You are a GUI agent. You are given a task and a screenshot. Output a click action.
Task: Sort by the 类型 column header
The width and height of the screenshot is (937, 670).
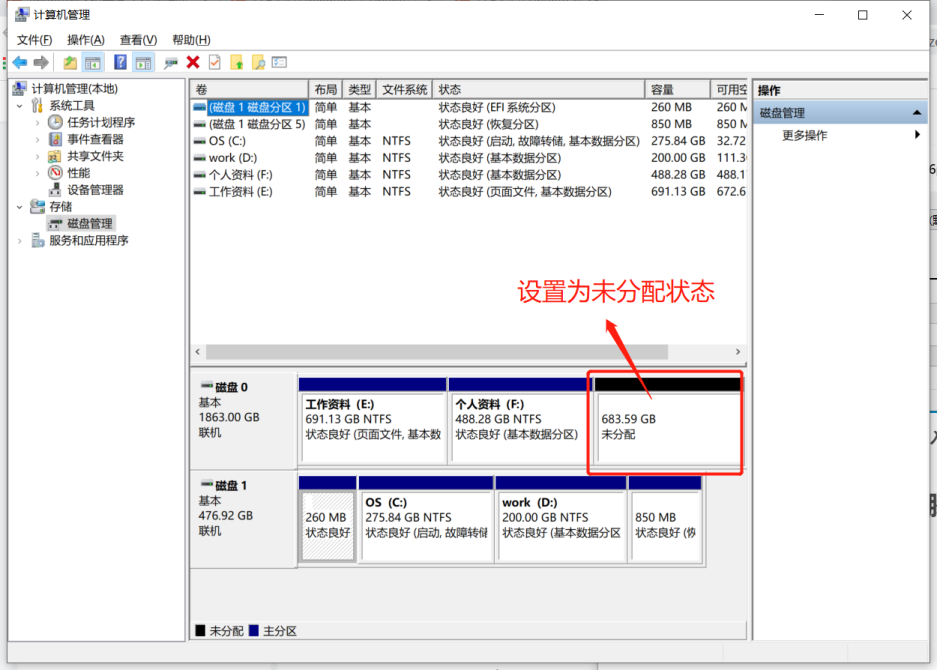point(360,90)
